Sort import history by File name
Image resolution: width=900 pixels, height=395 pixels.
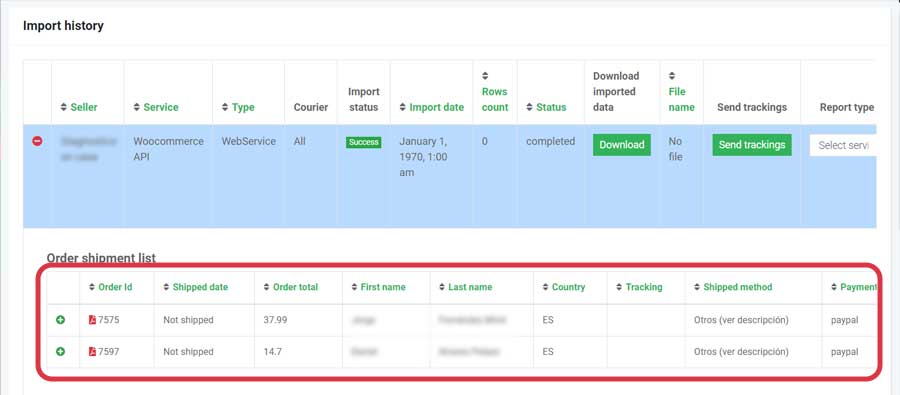click(681, 91)
